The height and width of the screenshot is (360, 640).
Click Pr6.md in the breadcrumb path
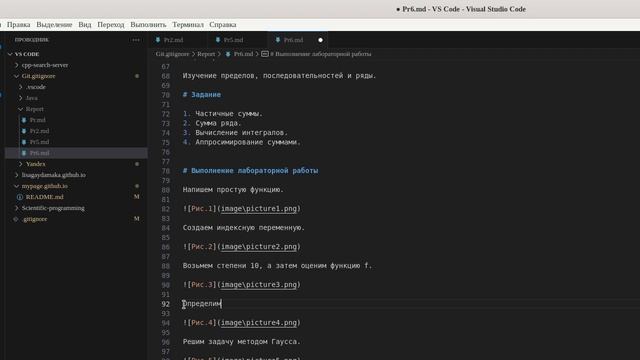click(243, 54)
